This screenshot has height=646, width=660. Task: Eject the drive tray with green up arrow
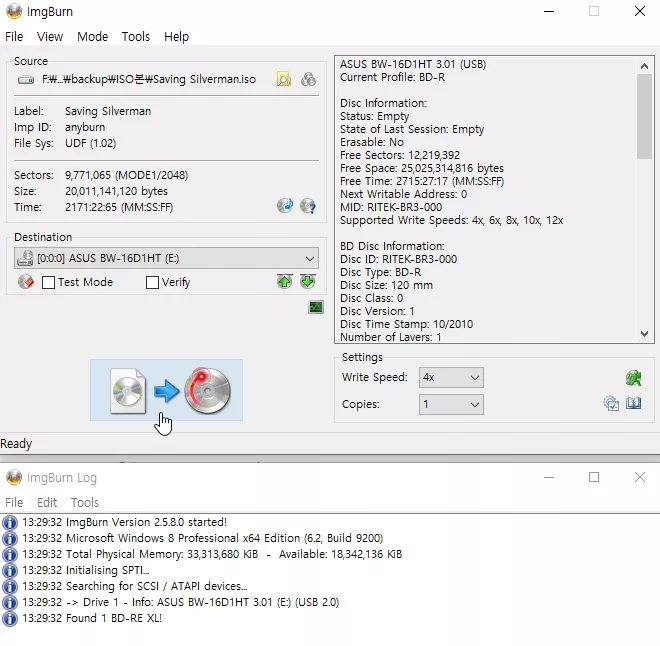(285, 281)
